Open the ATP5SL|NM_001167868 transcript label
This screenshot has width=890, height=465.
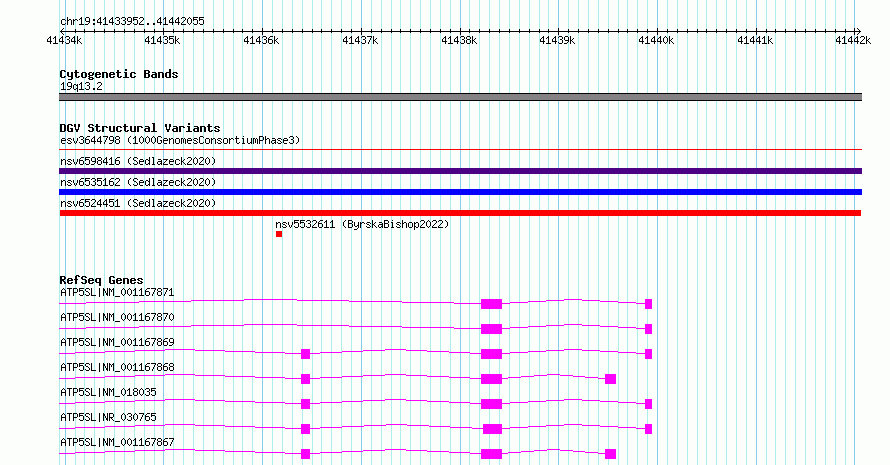coord(117,367)
